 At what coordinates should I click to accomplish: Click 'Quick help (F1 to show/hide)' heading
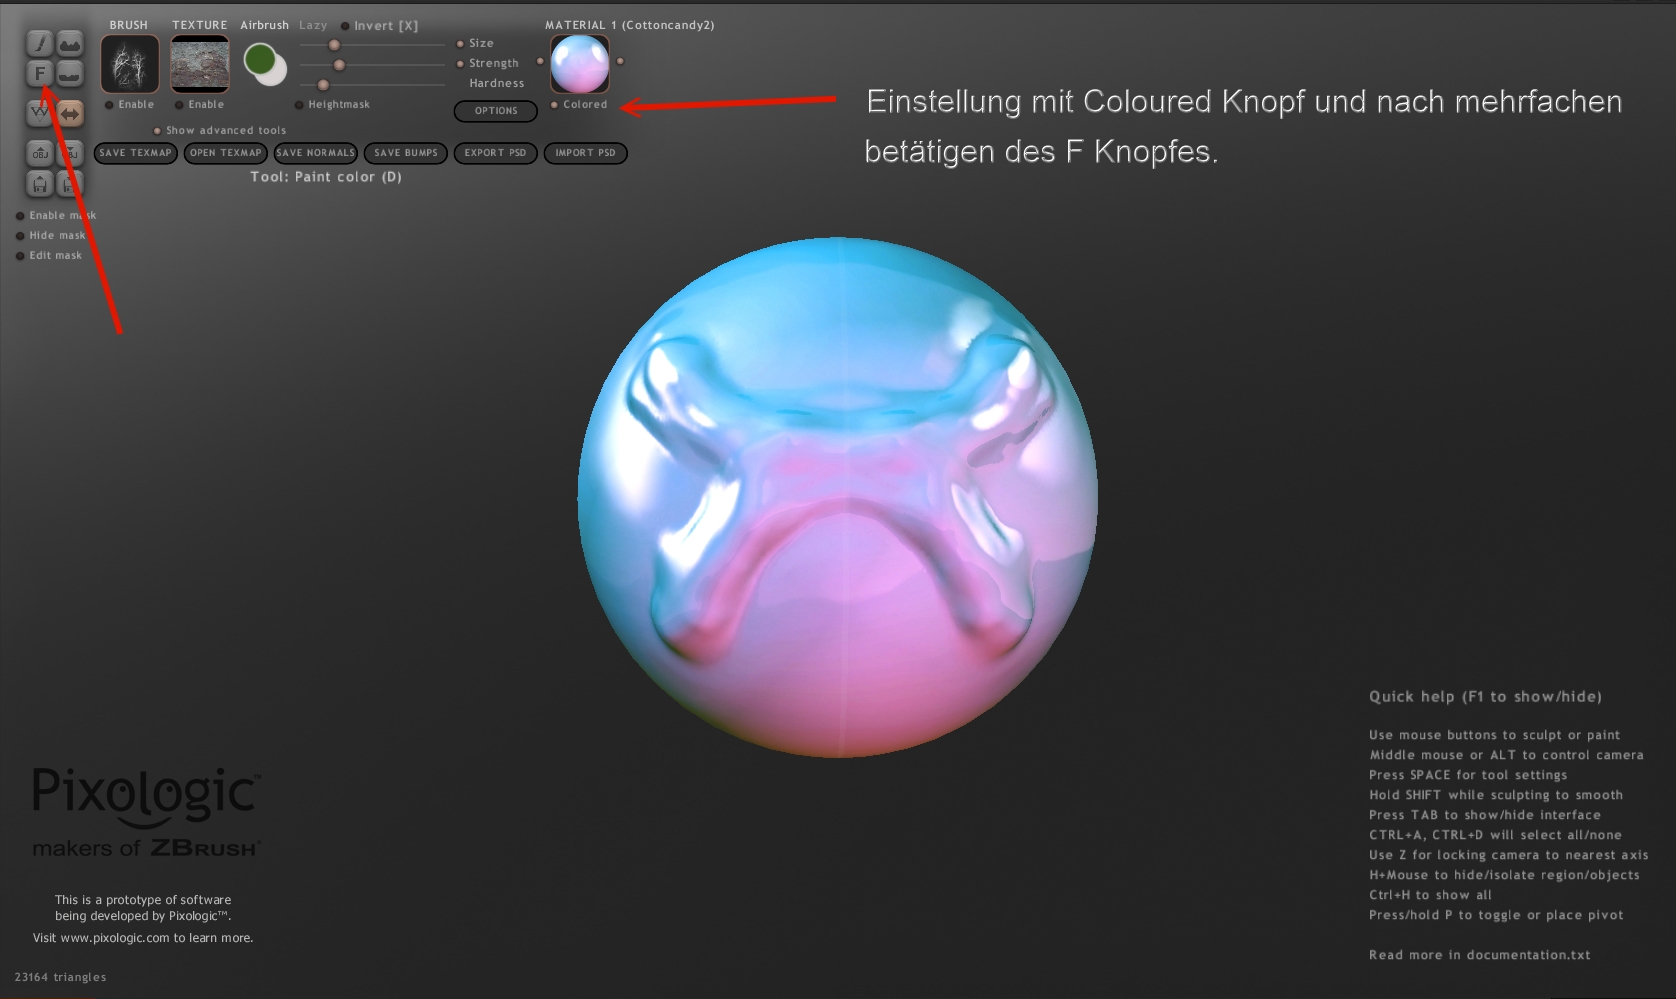[x=1485, y=697]
